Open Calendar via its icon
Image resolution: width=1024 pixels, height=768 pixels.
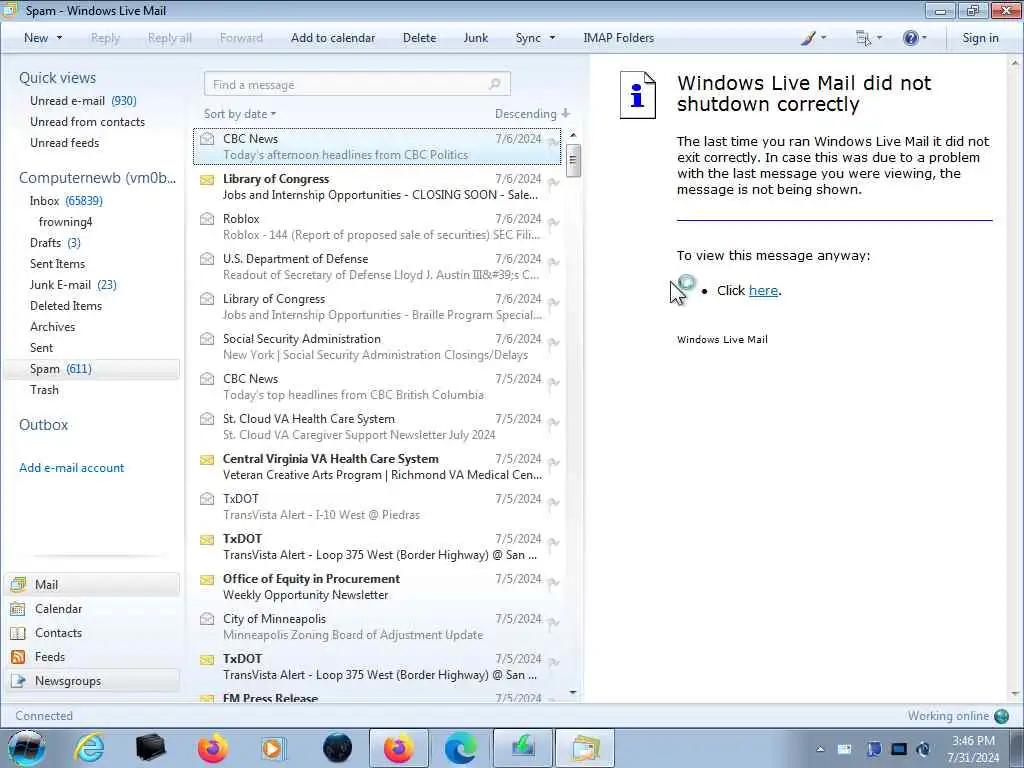click(18, 609)
